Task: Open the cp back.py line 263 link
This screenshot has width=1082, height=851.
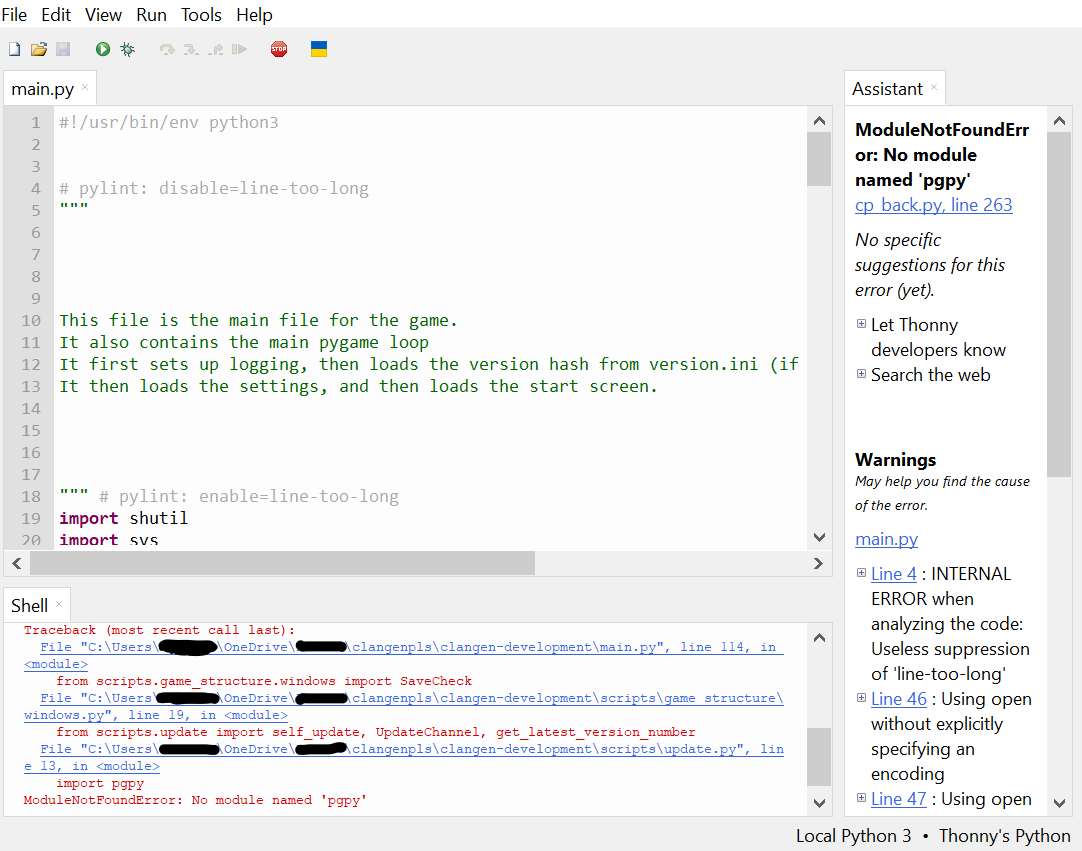Action: pos(933,204)
